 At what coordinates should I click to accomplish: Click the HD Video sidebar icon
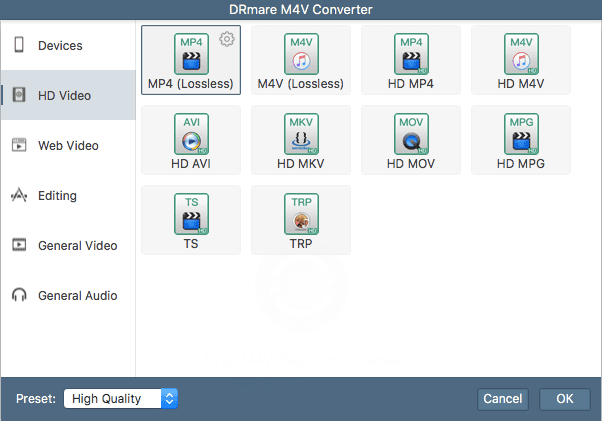click(x=19, y=95)
